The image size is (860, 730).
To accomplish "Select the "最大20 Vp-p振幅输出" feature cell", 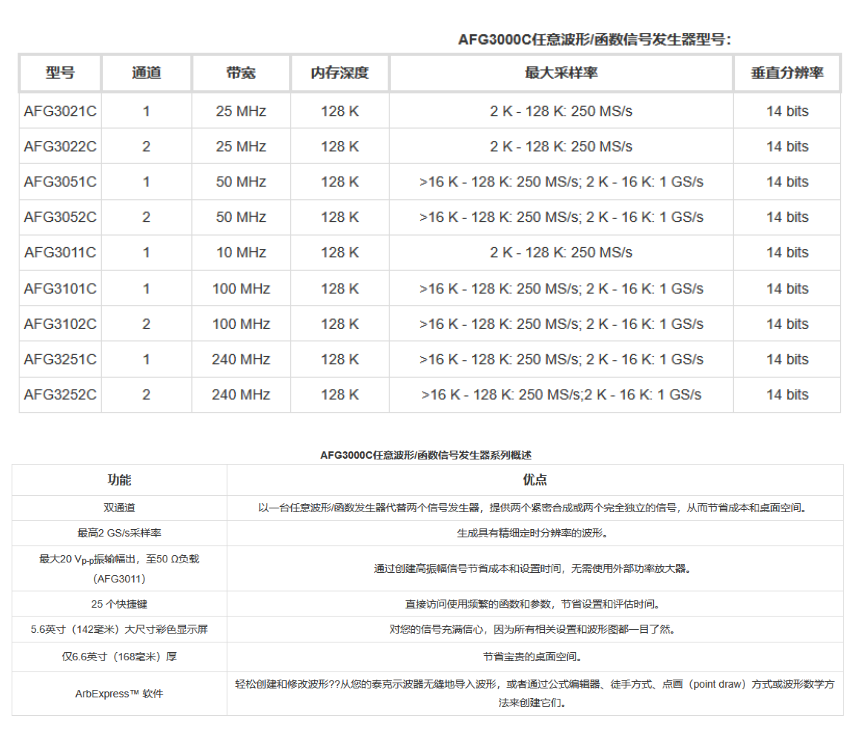I will coord(119,569).
